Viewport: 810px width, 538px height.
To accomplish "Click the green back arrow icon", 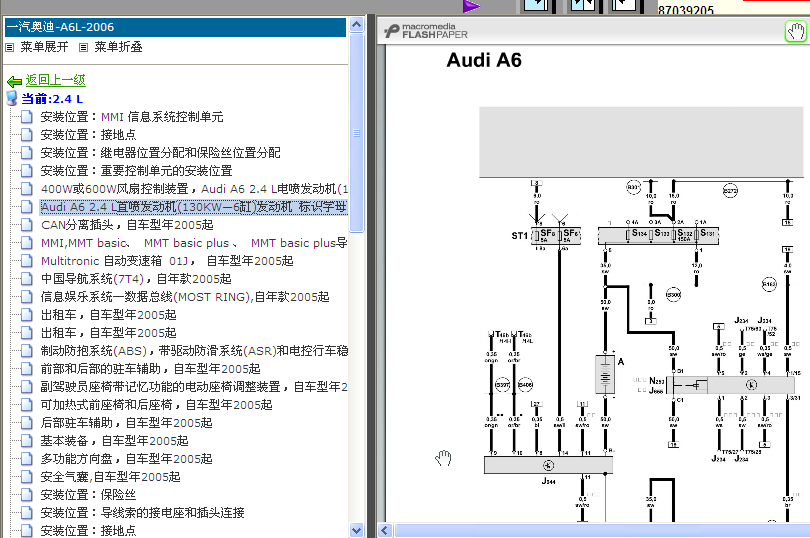I will coord(14,81).
